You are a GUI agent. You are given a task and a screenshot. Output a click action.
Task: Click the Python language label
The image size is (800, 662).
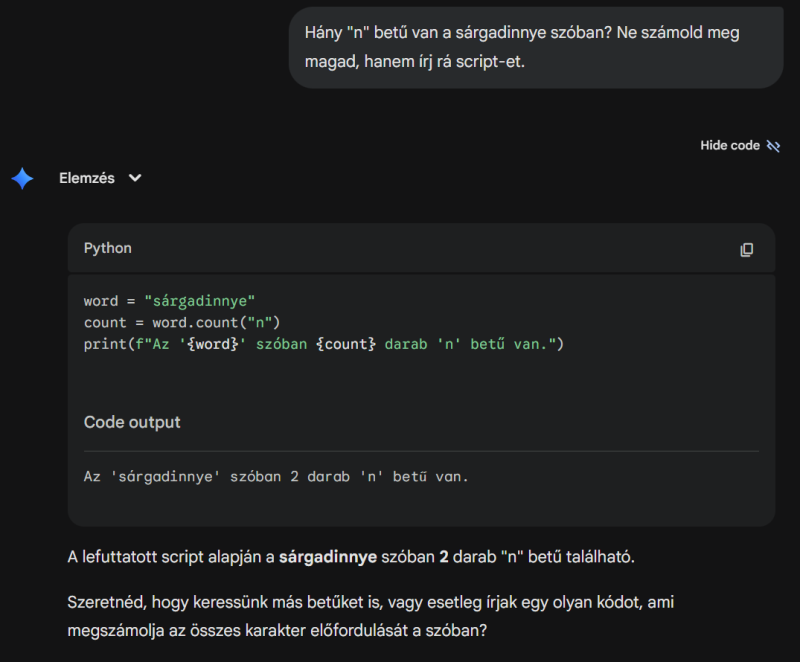click(108, 248)
